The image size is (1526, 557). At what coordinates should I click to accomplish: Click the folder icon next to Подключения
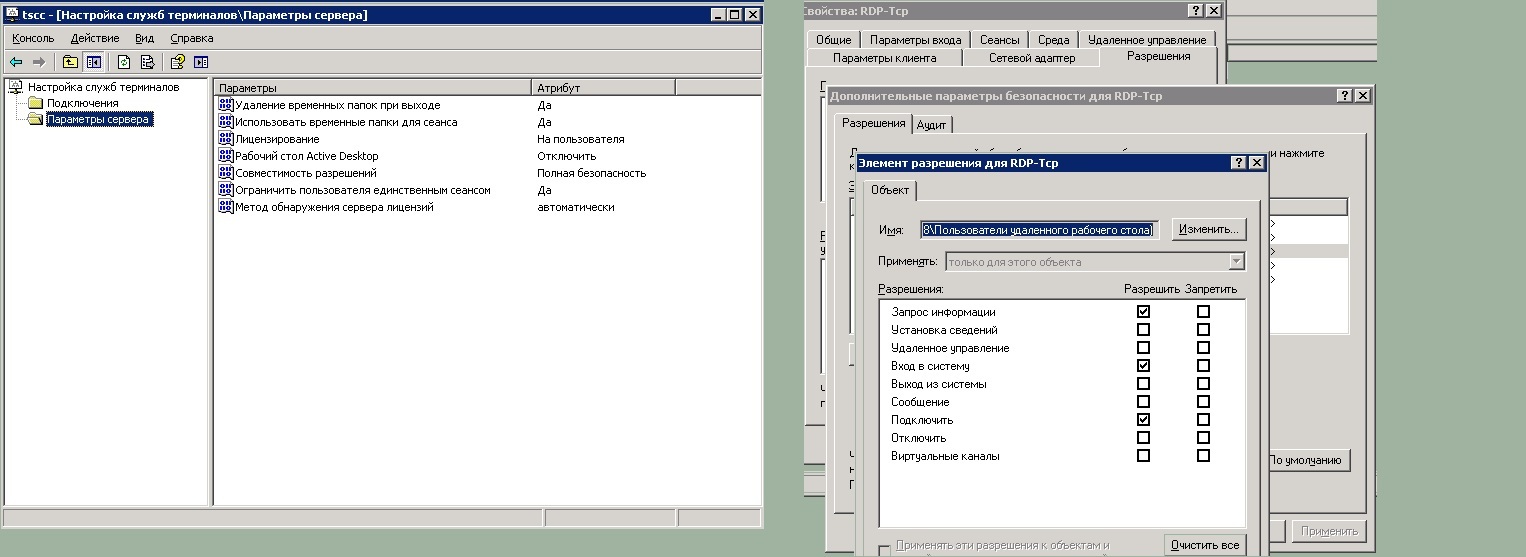click(35, 103)
